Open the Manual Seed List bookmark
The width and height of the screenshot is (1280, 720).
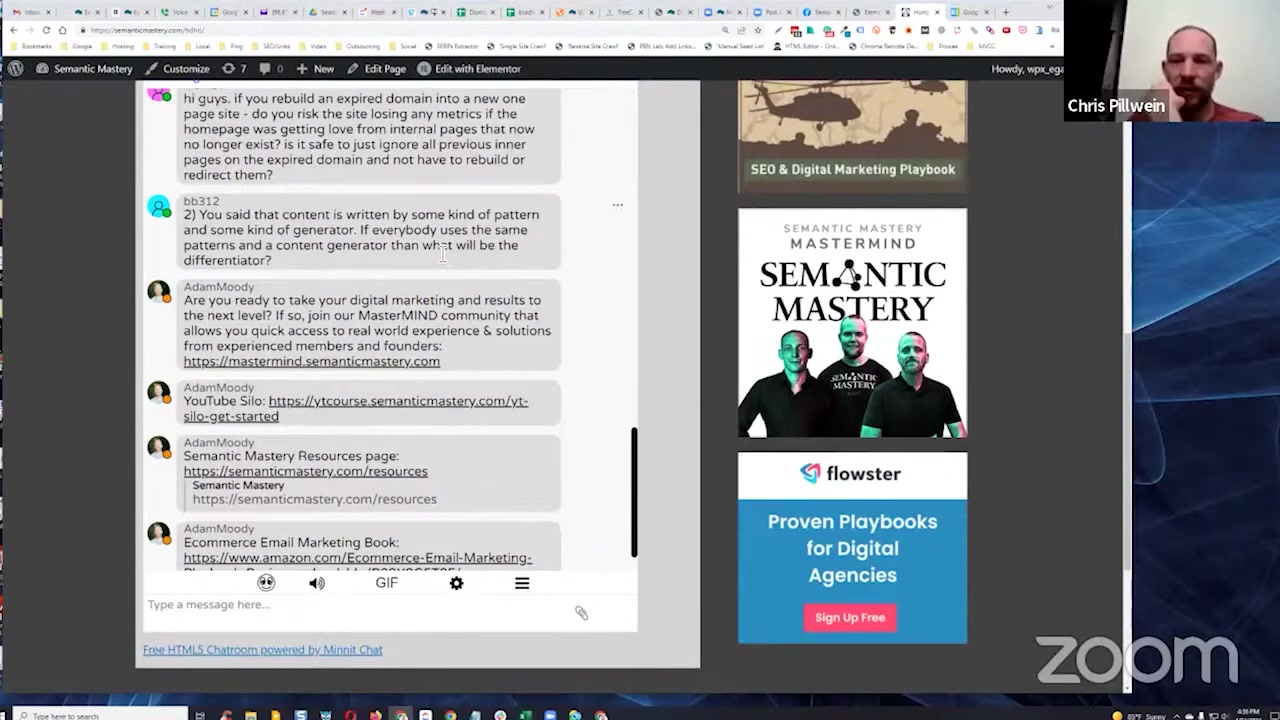click(x=736, y=47)
